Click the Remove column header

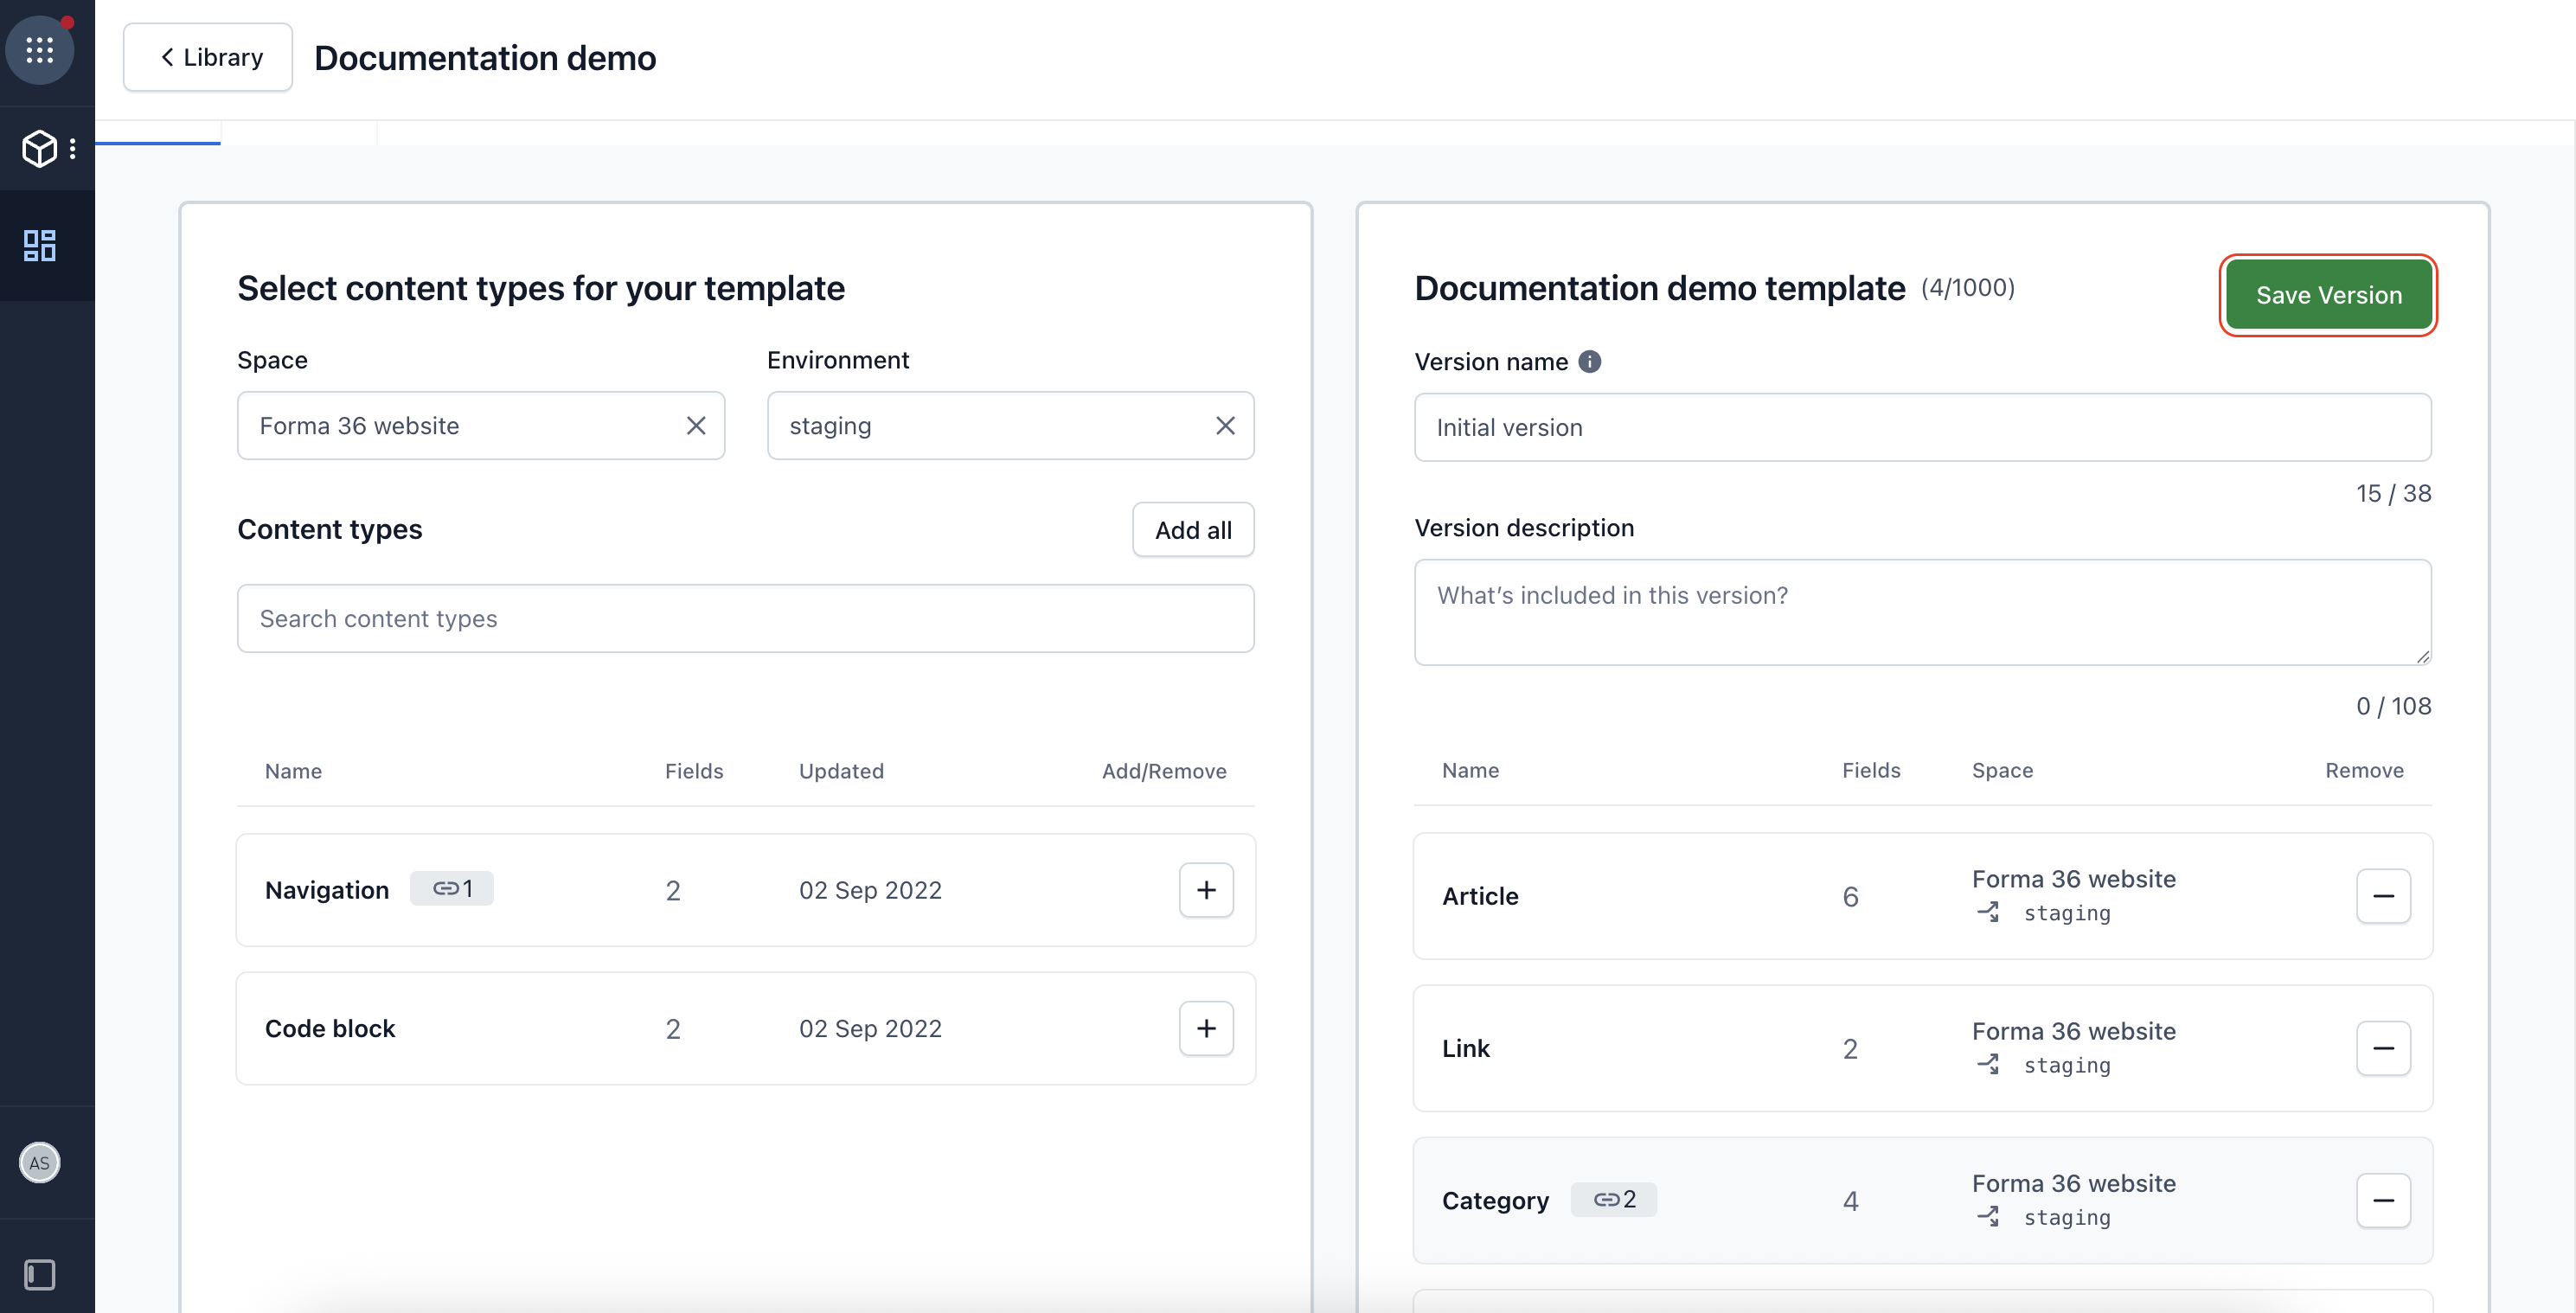[2364, 770]
